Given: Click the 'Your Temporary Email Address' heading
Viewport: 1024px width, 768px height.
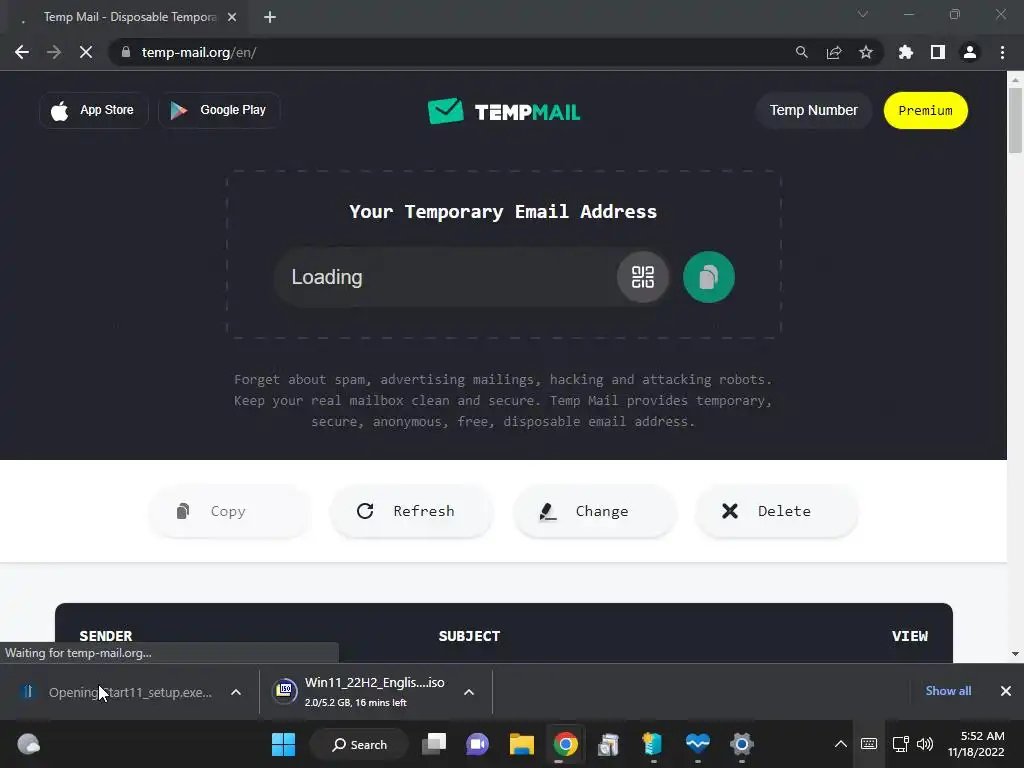Looking at the screenshot, I should click(503, 212).
